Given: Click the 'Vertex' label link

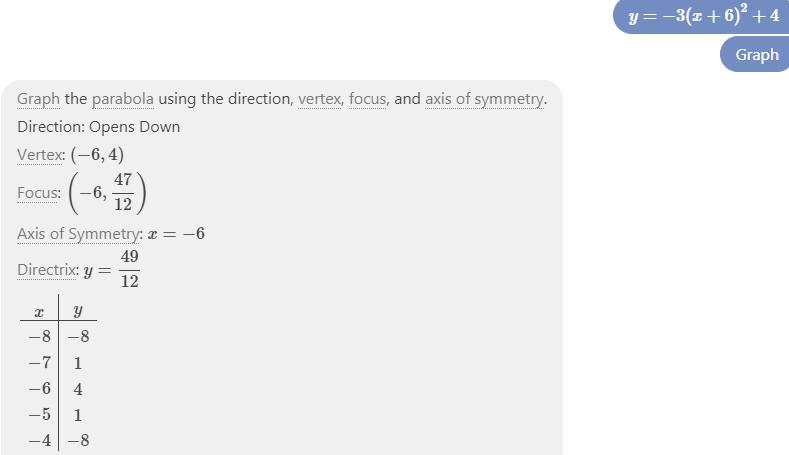Looking at the screenshot, I should tap(41, 155).
